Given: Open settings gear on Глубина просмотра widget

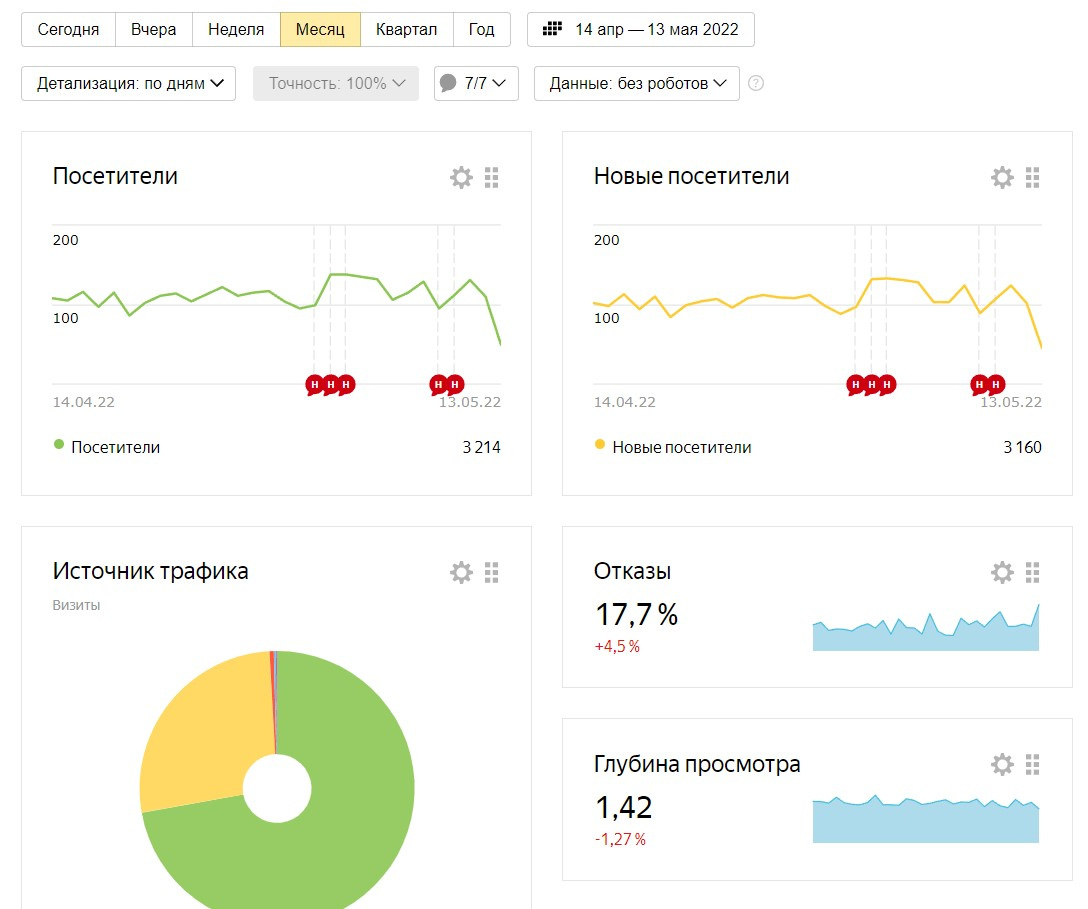Looking at the screenshot, I should point(1002,765).
